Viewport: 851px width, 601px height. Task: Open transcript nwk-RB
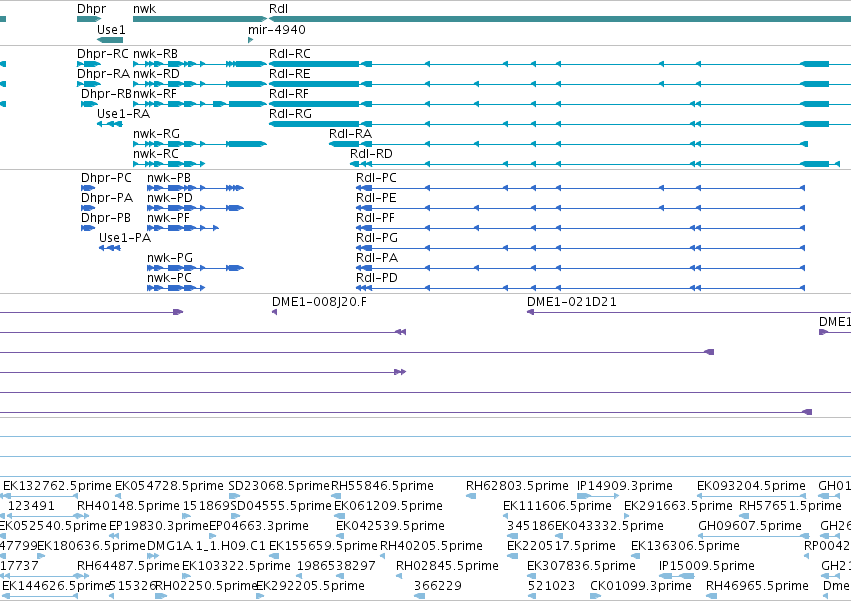(x=155, y=54)
